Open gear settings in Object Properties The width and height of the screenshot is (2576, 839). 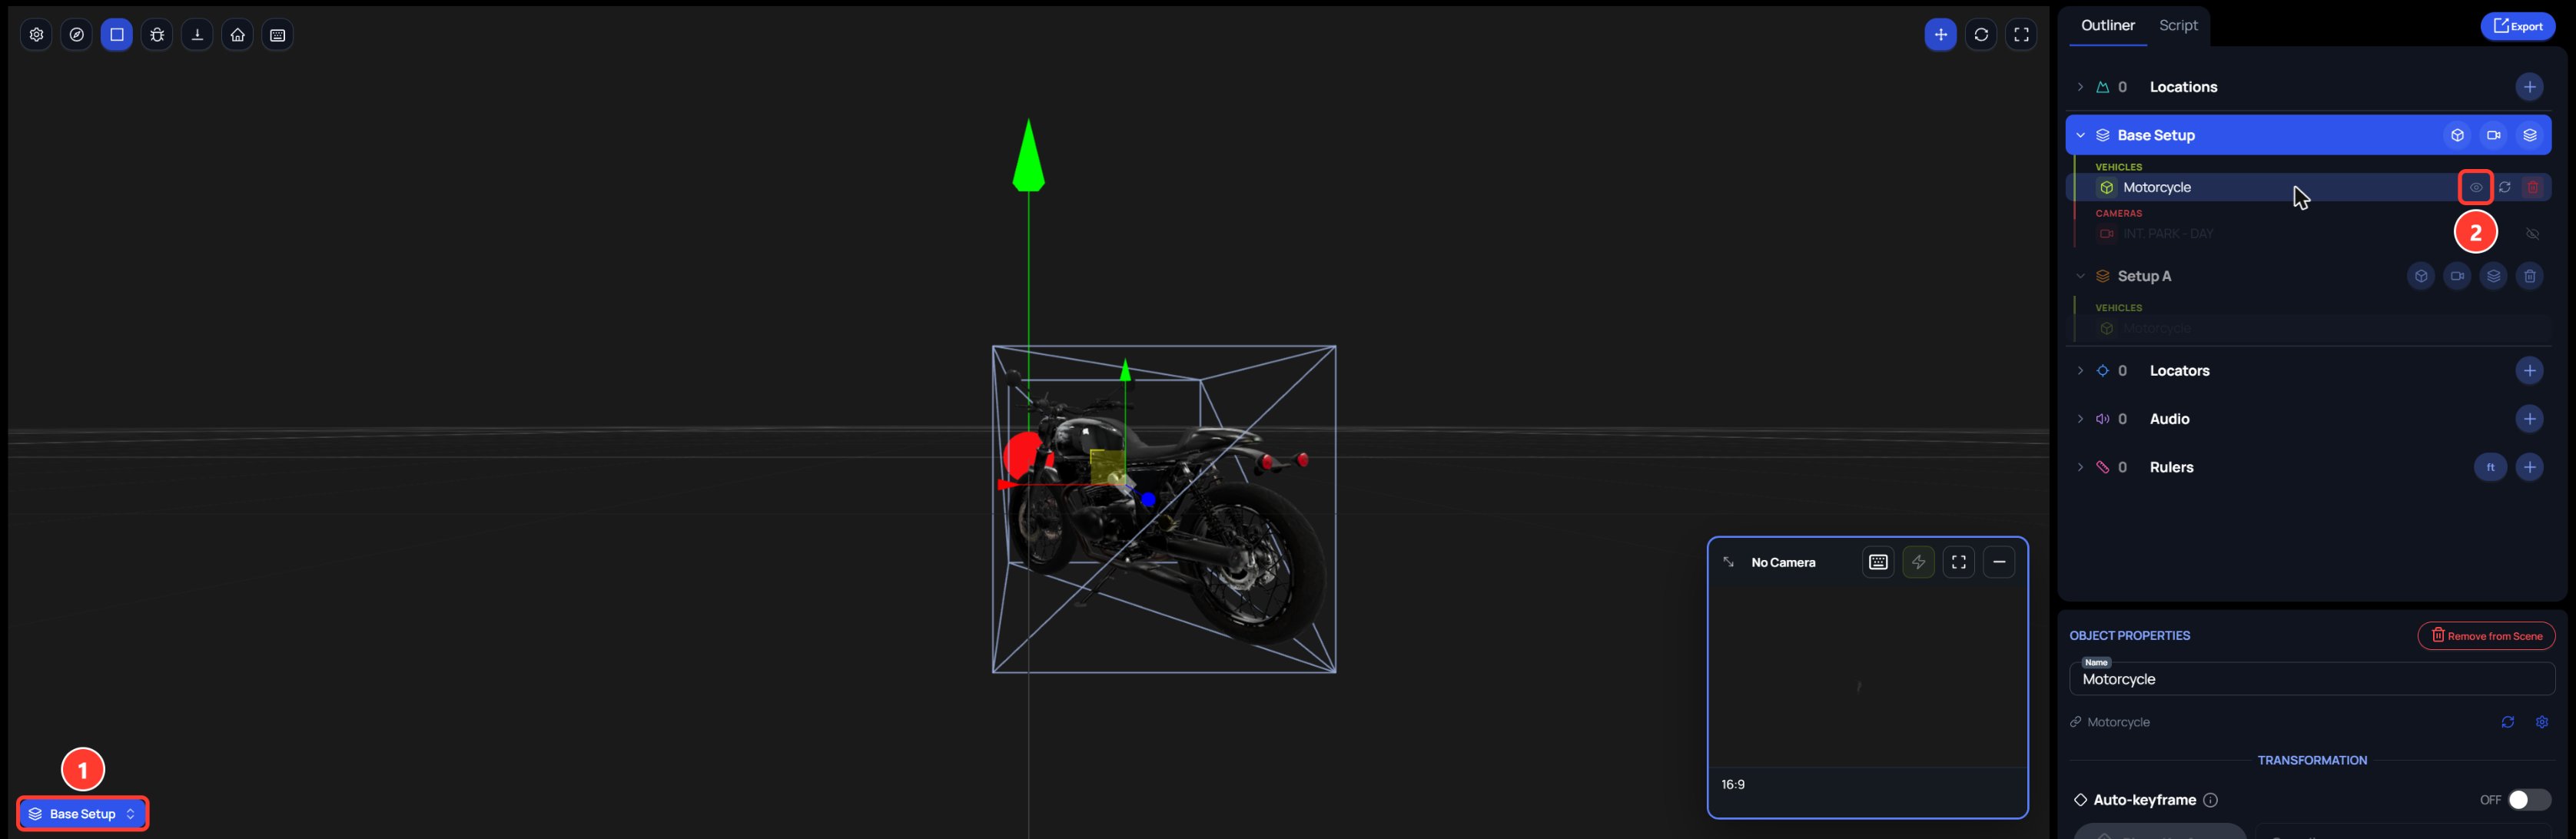click(x=2541, y=722)
